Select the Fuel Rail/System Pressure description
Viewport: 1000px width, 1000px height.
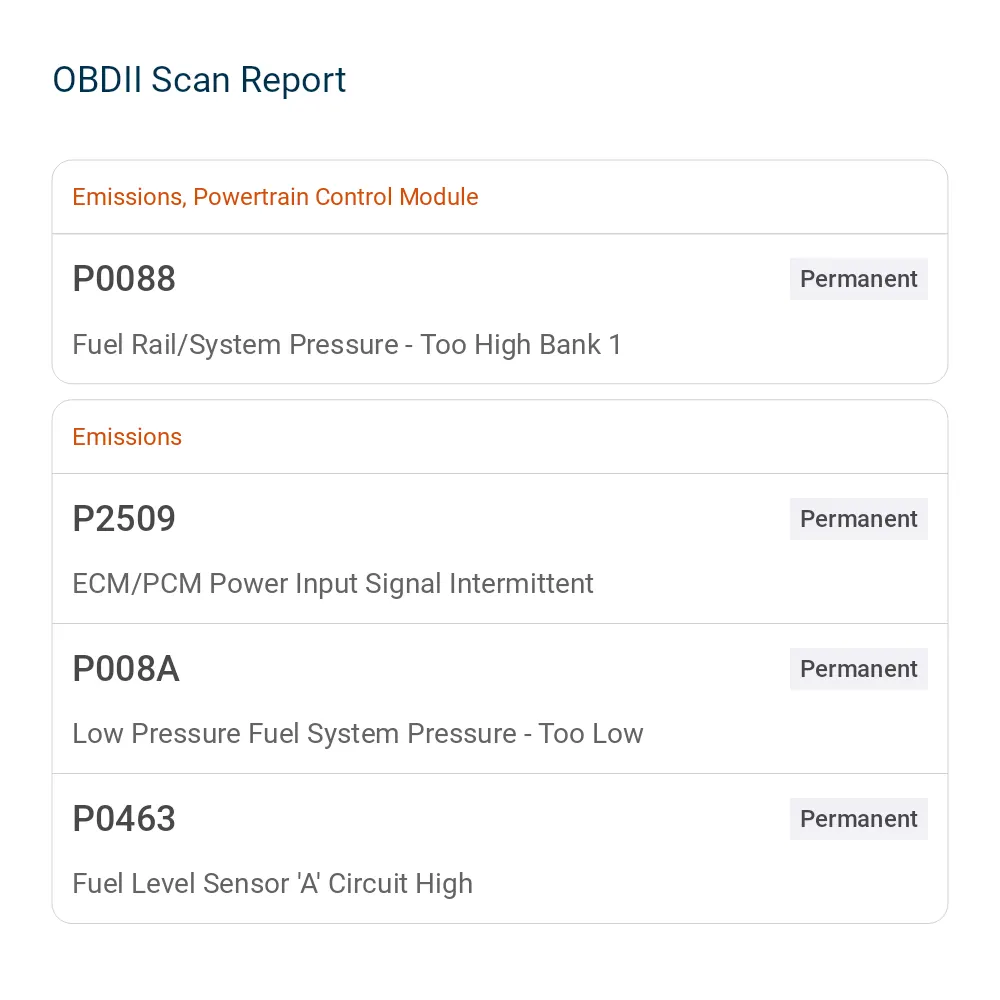346,344
